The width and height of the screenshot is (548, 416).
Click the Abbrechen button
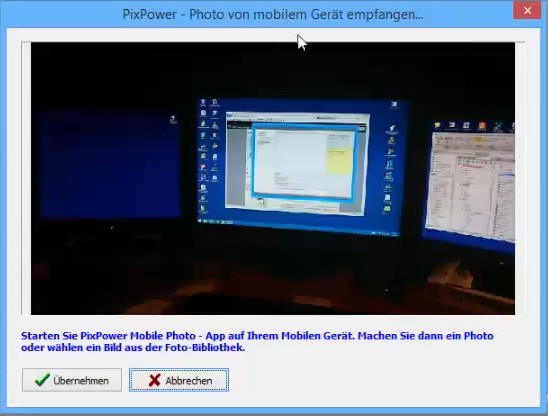(x=179, y=380)
